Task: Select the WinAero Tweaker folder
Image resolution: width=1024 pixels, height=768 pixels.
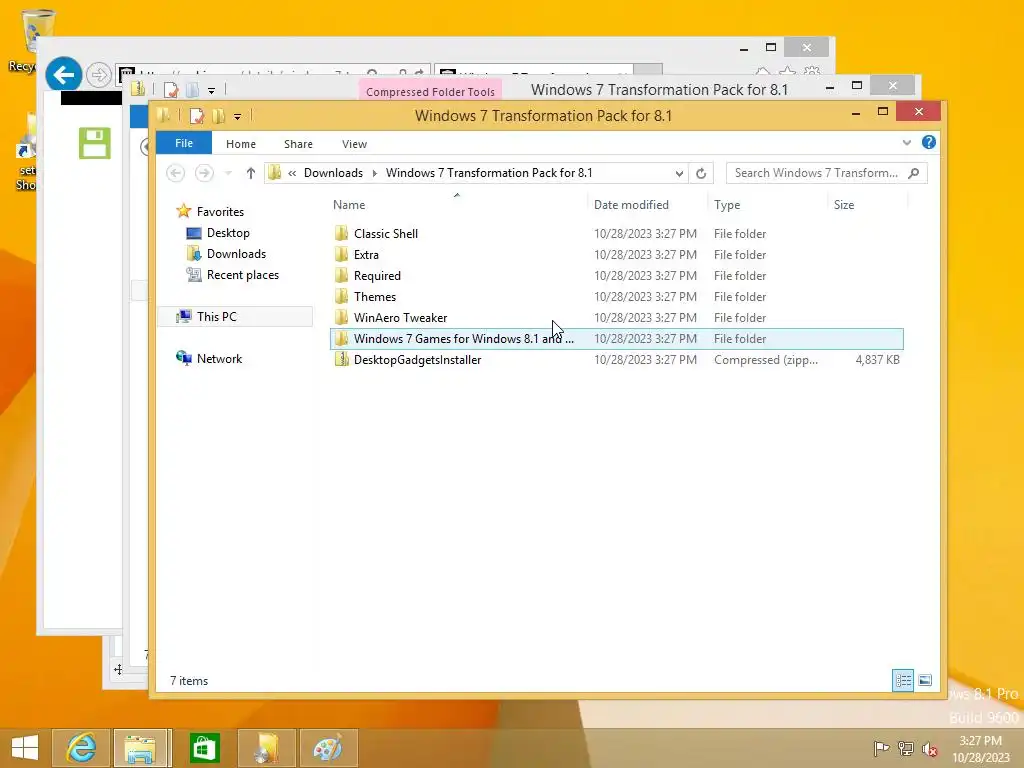Action: click(x=400, y=317)
